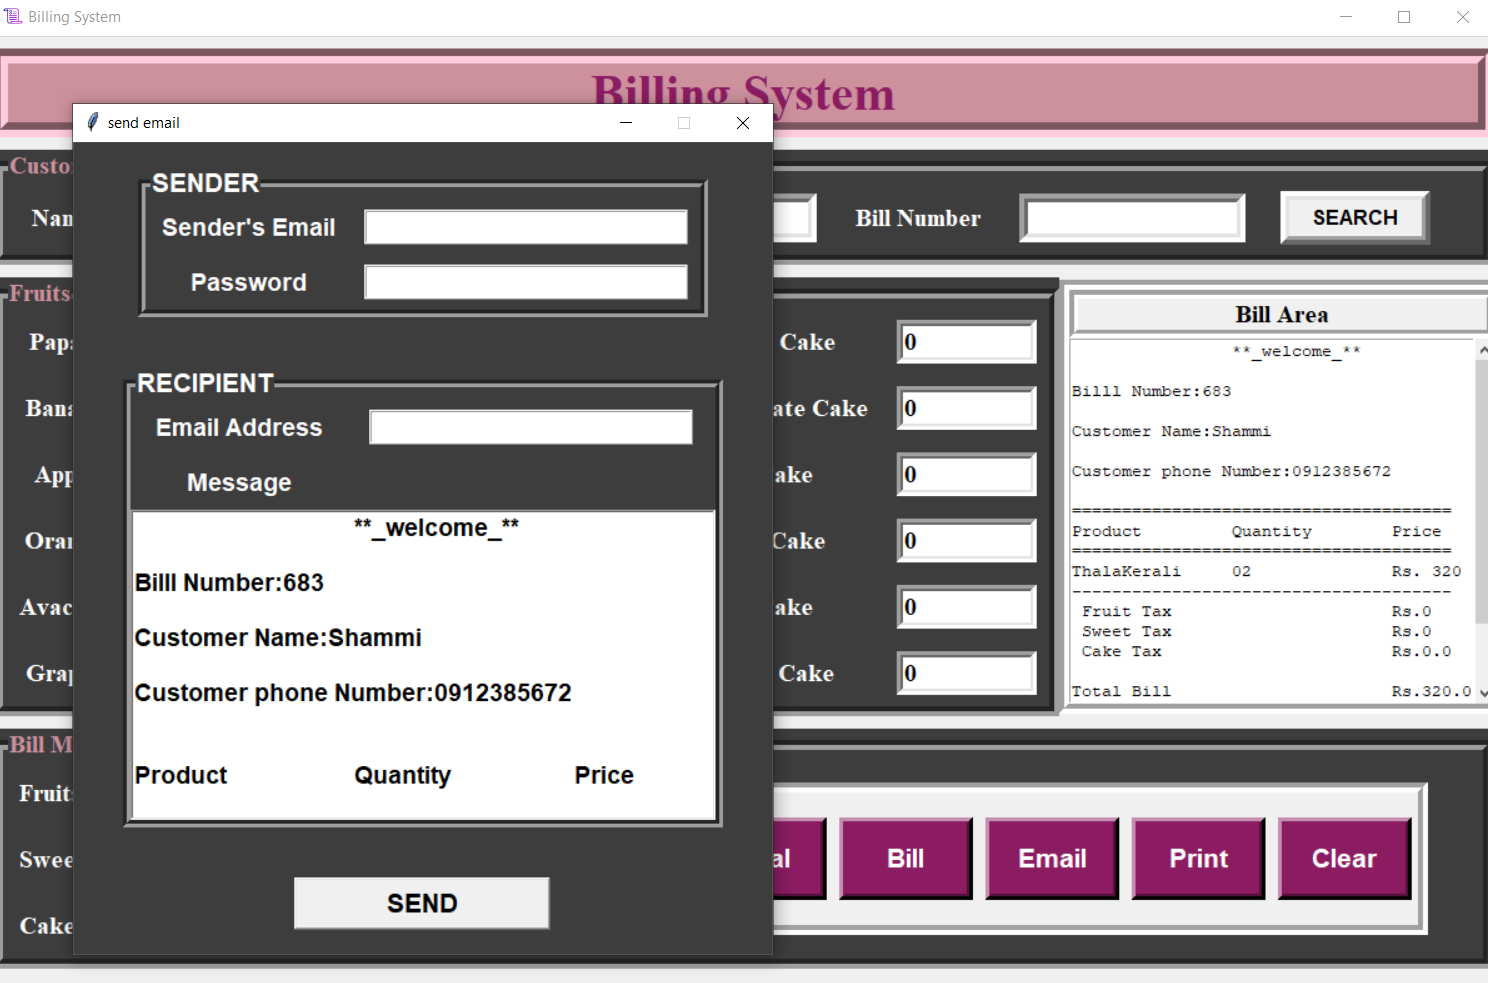
Task: Click the SEARCH button in Billing System
Action: (1355, 217)
